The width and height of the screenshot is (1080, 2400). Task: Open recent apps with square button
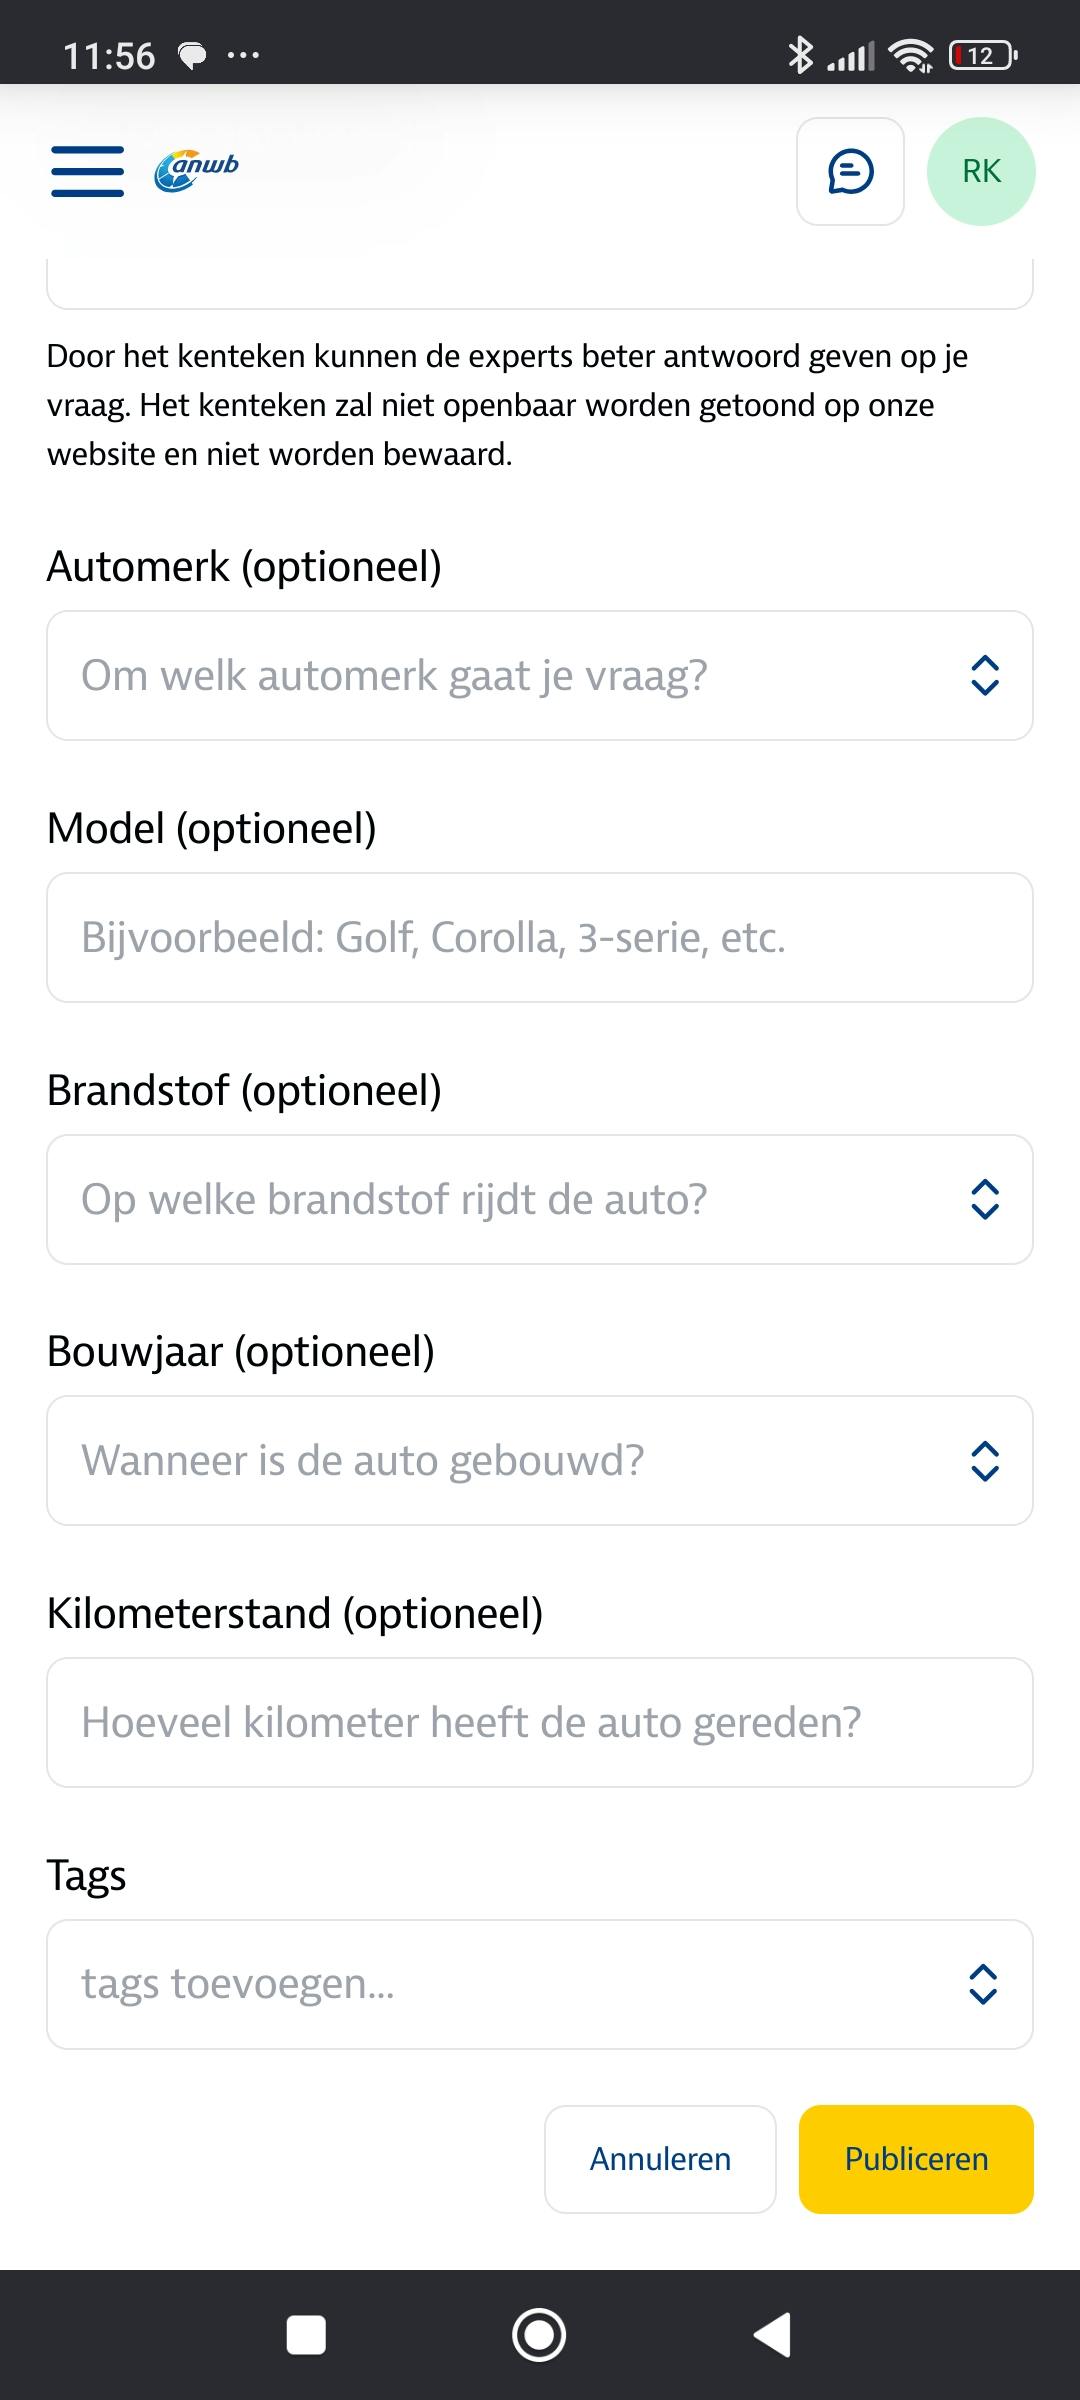[x=306, y=2335]
